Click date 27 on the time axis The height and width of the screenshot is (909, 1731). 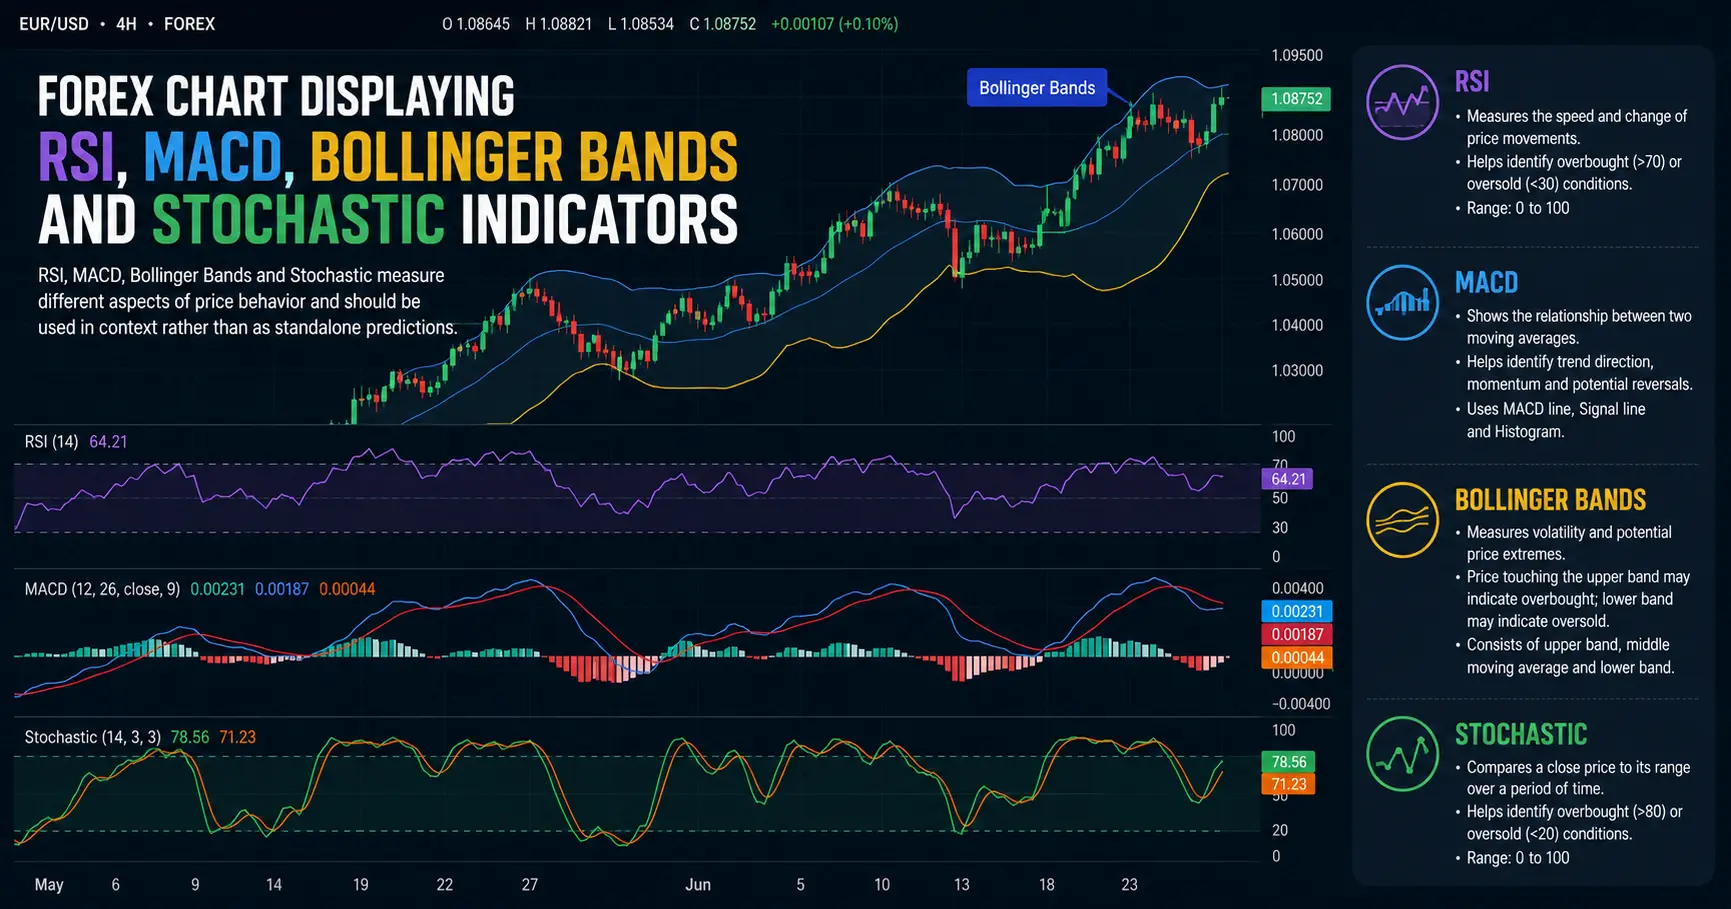tap(530, 885)
